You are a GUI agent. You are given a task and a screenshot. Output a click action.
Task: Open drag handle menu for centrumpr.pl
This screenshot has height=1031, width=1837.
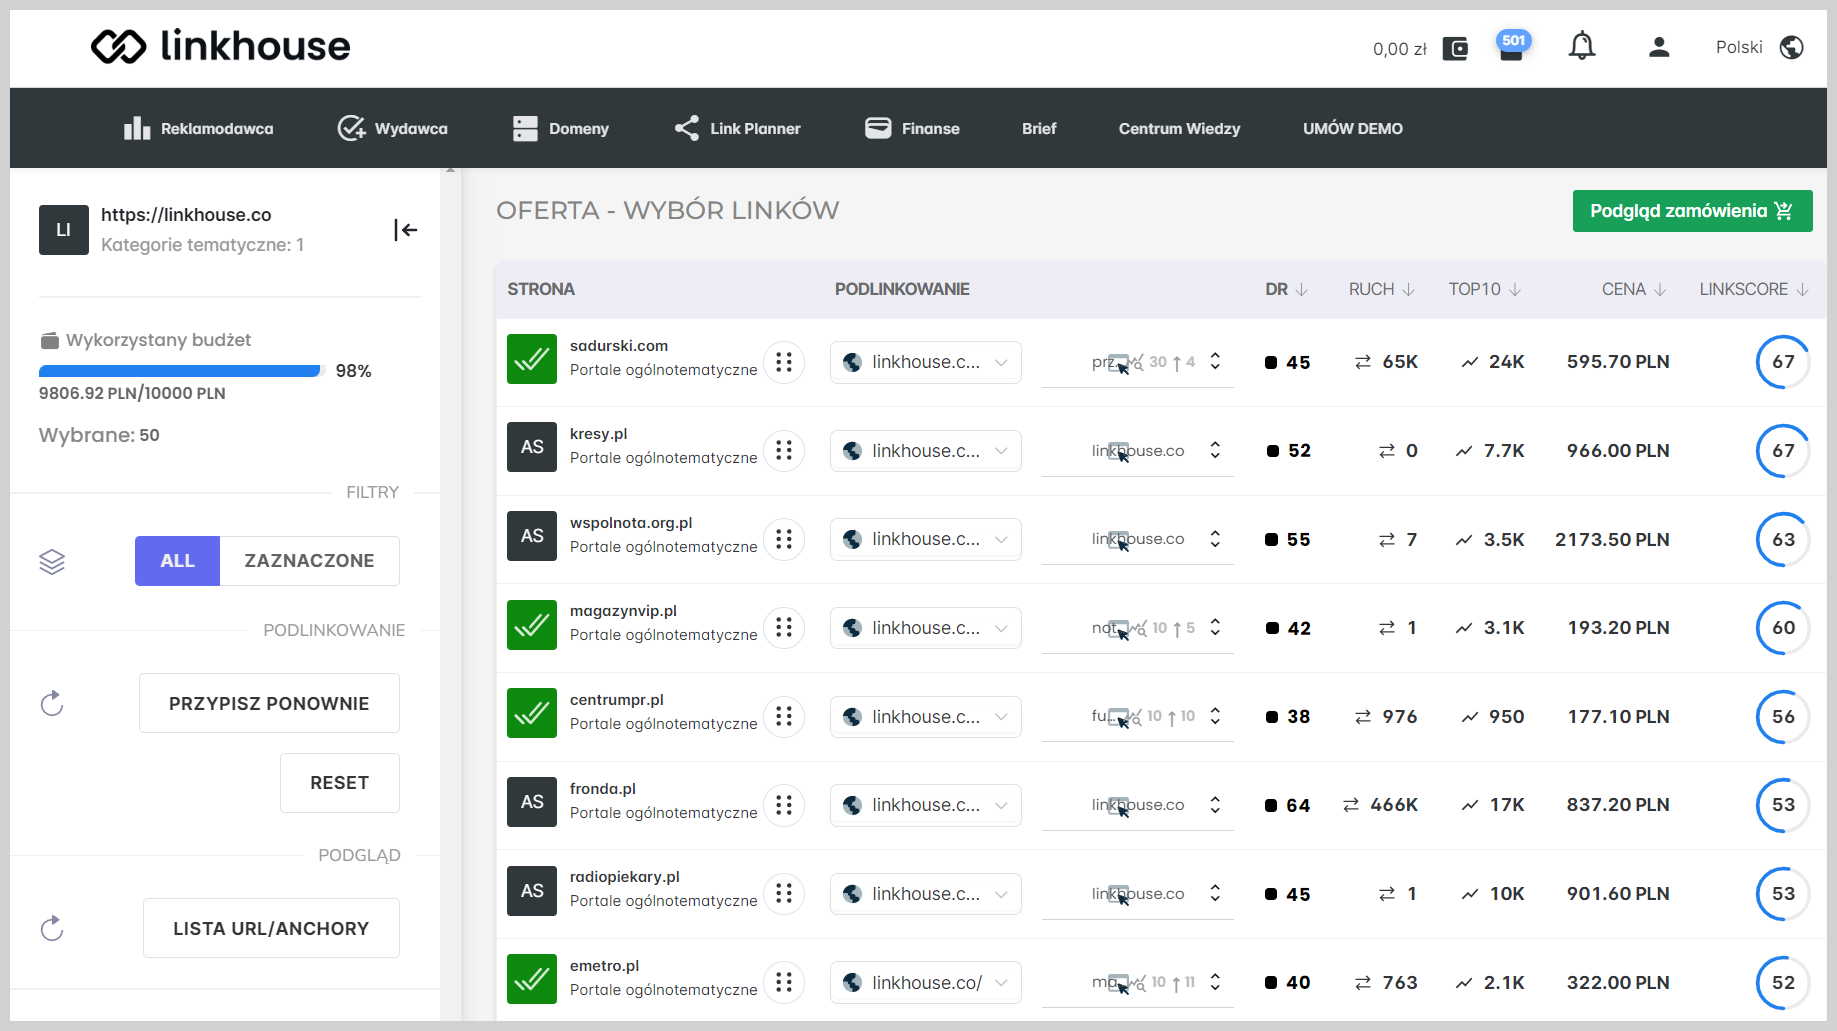(784, 716)
